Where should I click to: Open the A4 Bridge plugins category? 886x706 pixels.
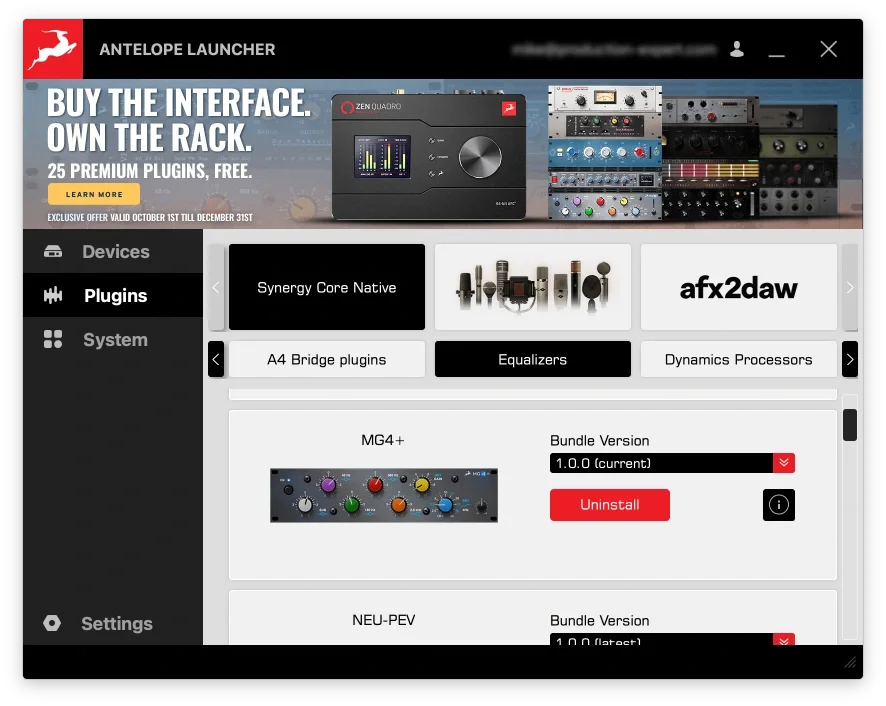coord(326,359)
